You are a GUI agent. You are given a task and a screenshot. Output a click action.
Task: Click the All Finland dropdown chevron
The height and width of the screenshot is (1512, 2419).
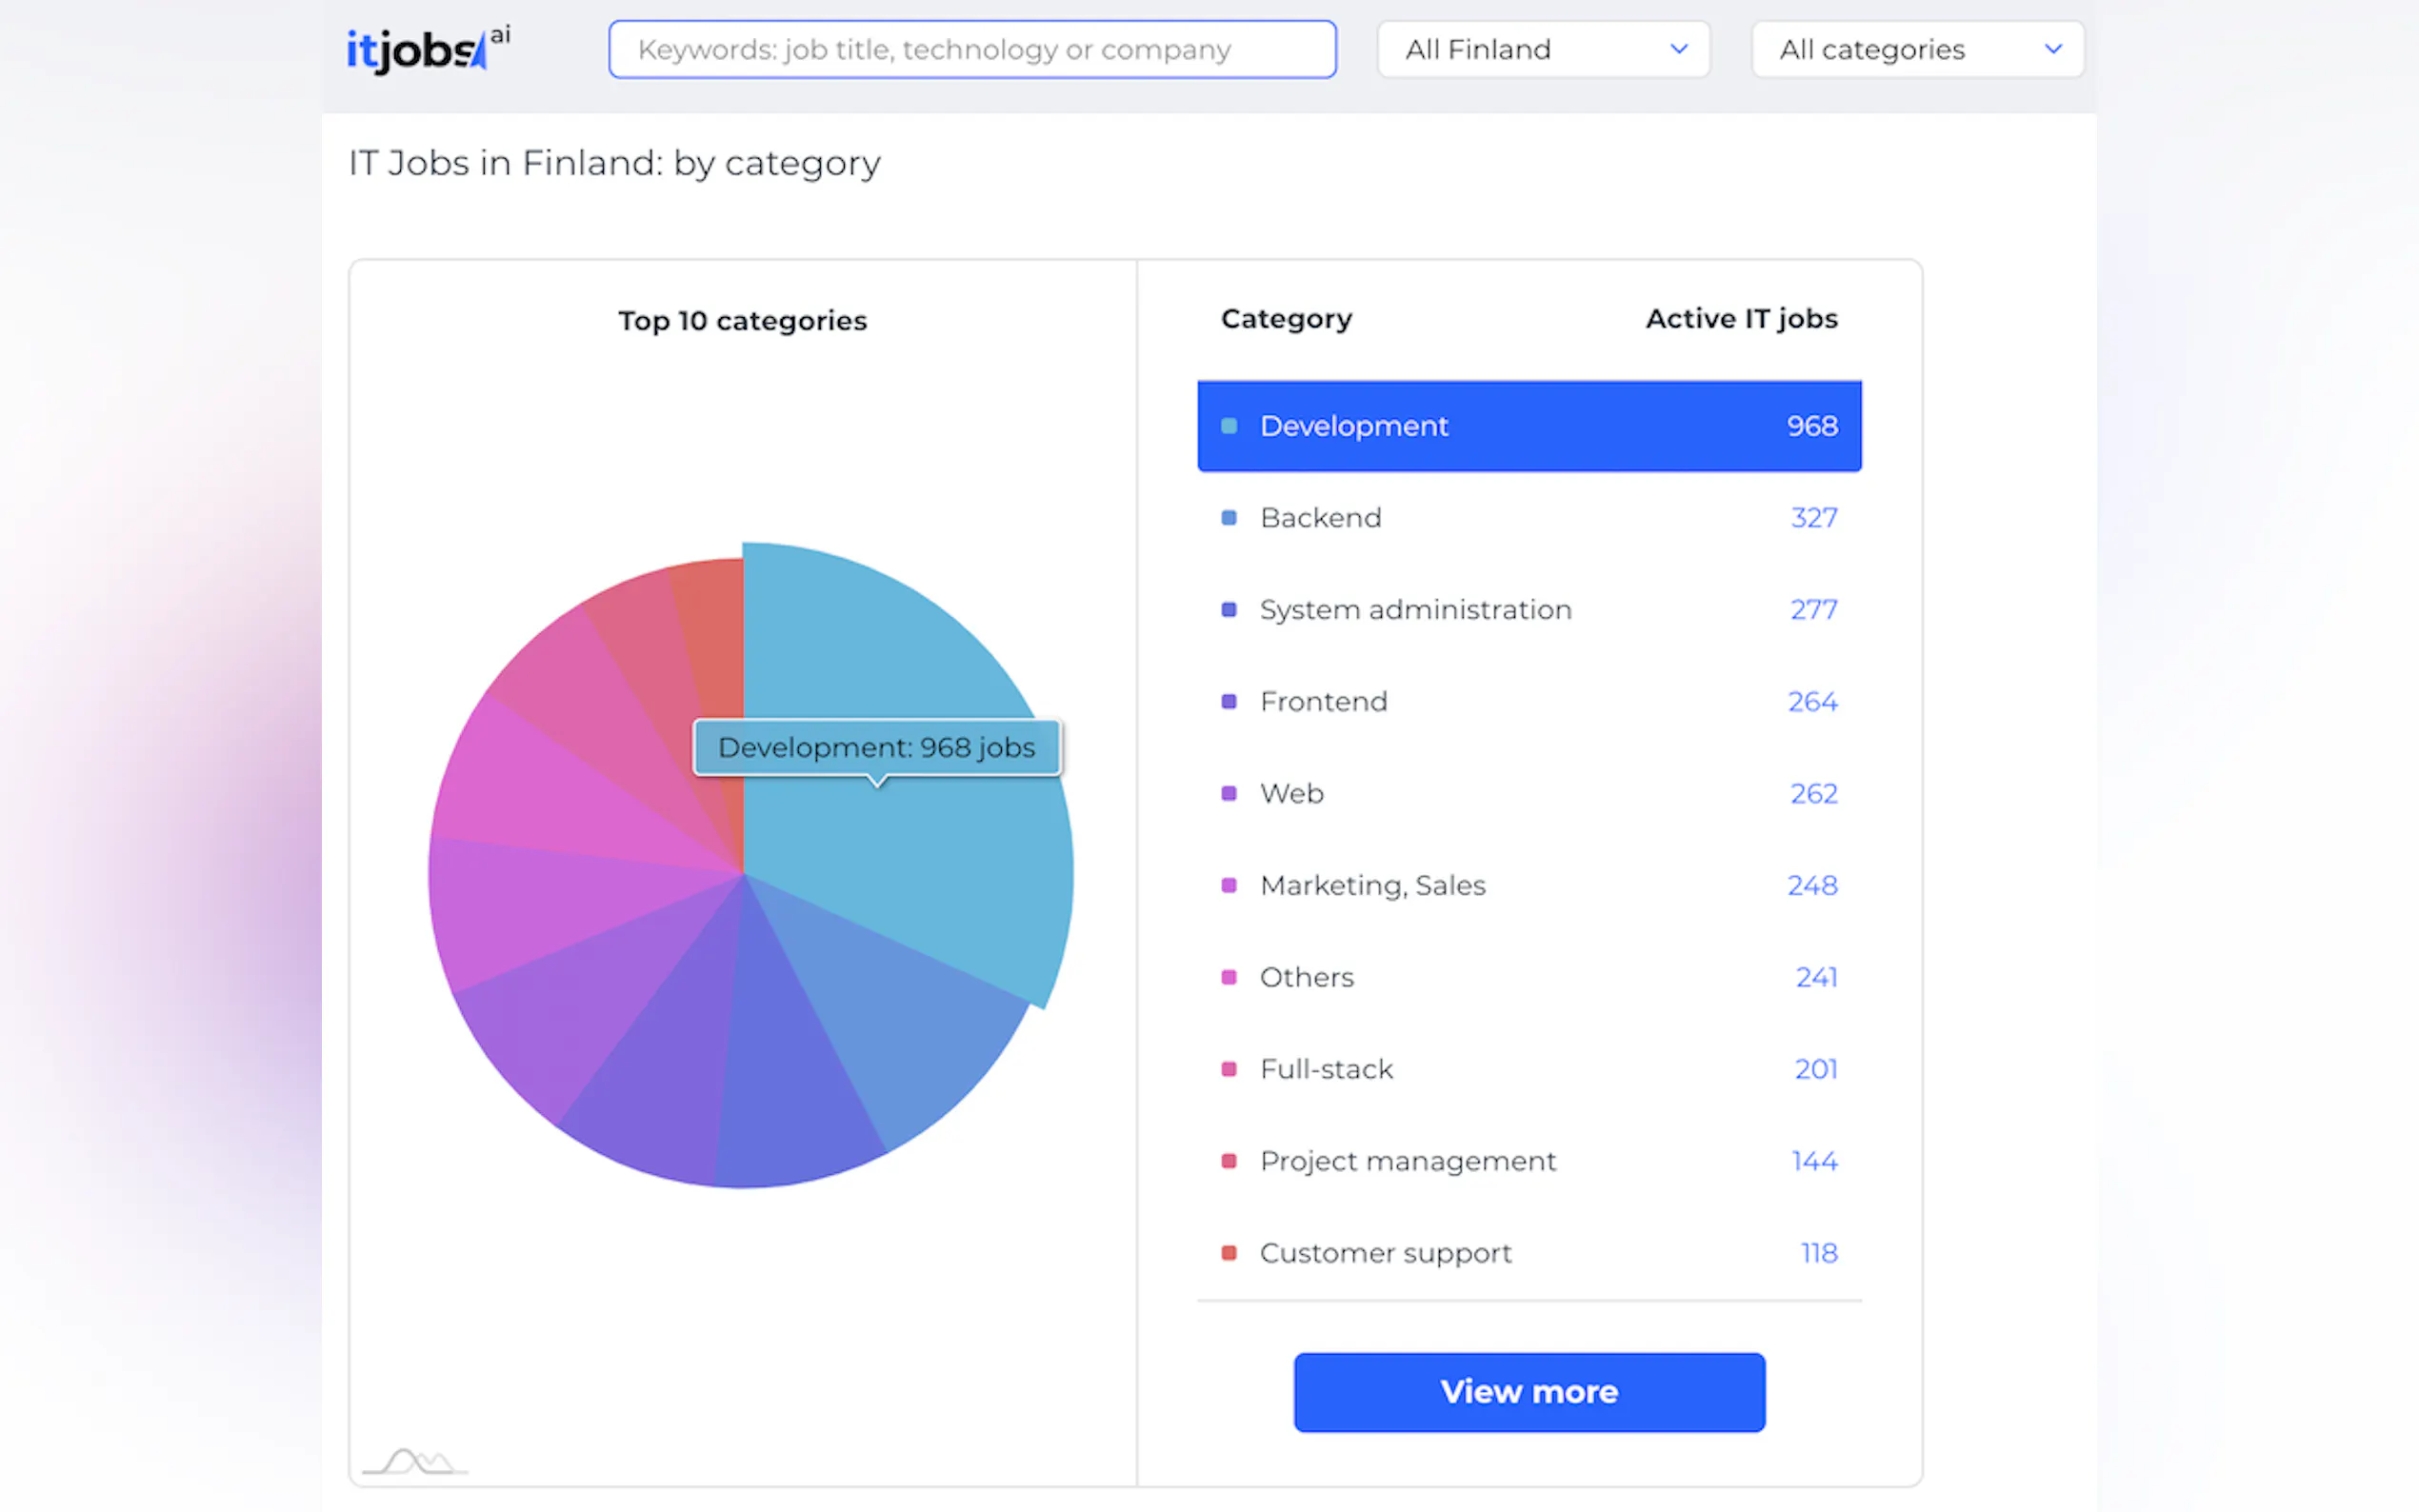click(1679, 49)
